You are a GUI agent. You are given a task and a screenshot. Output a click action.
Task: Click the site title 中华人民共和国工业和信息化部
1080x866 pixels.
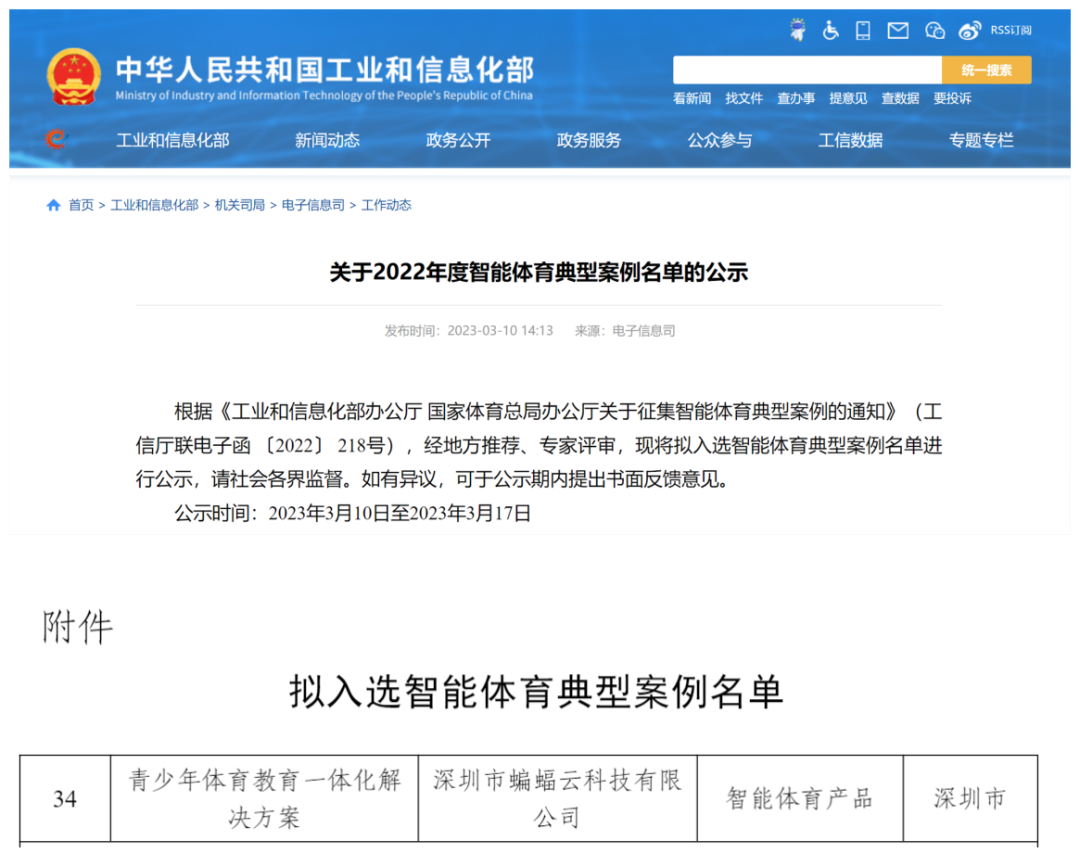pyautogui.click(x=324, y=70)
